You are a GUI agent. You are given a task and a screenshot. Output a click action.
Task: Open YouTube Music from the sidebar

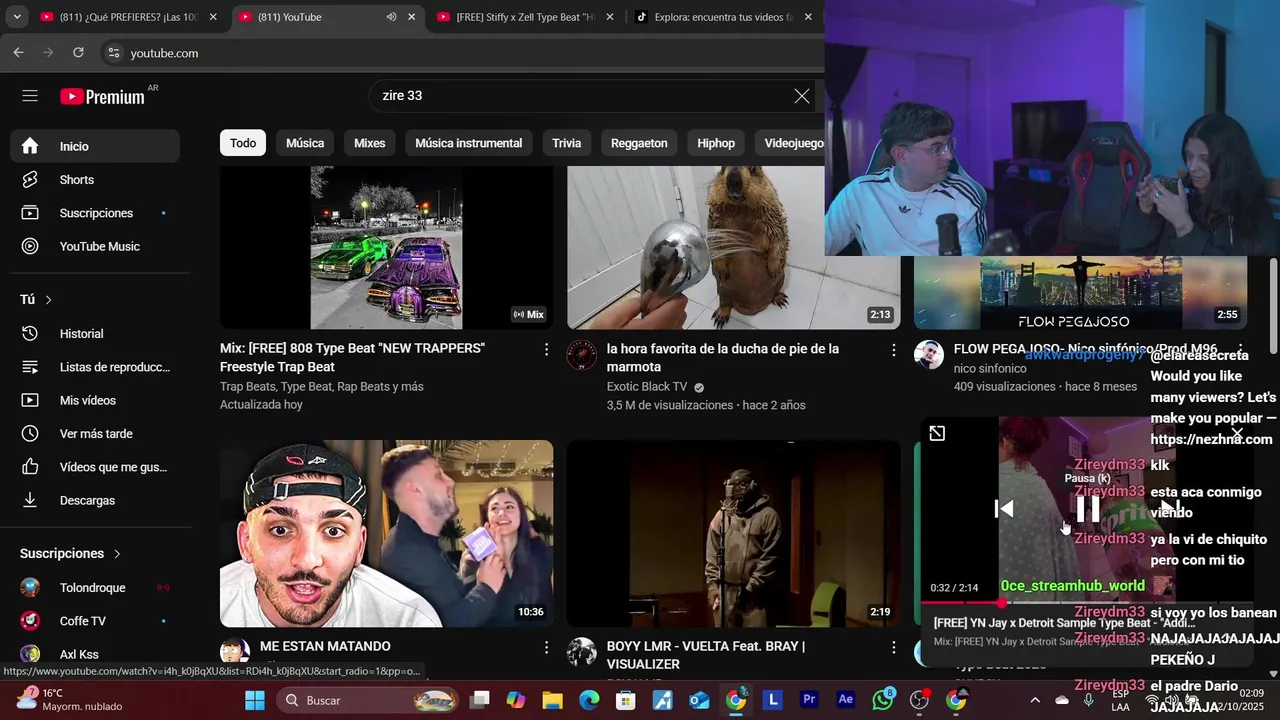click(x=96, y=246)
